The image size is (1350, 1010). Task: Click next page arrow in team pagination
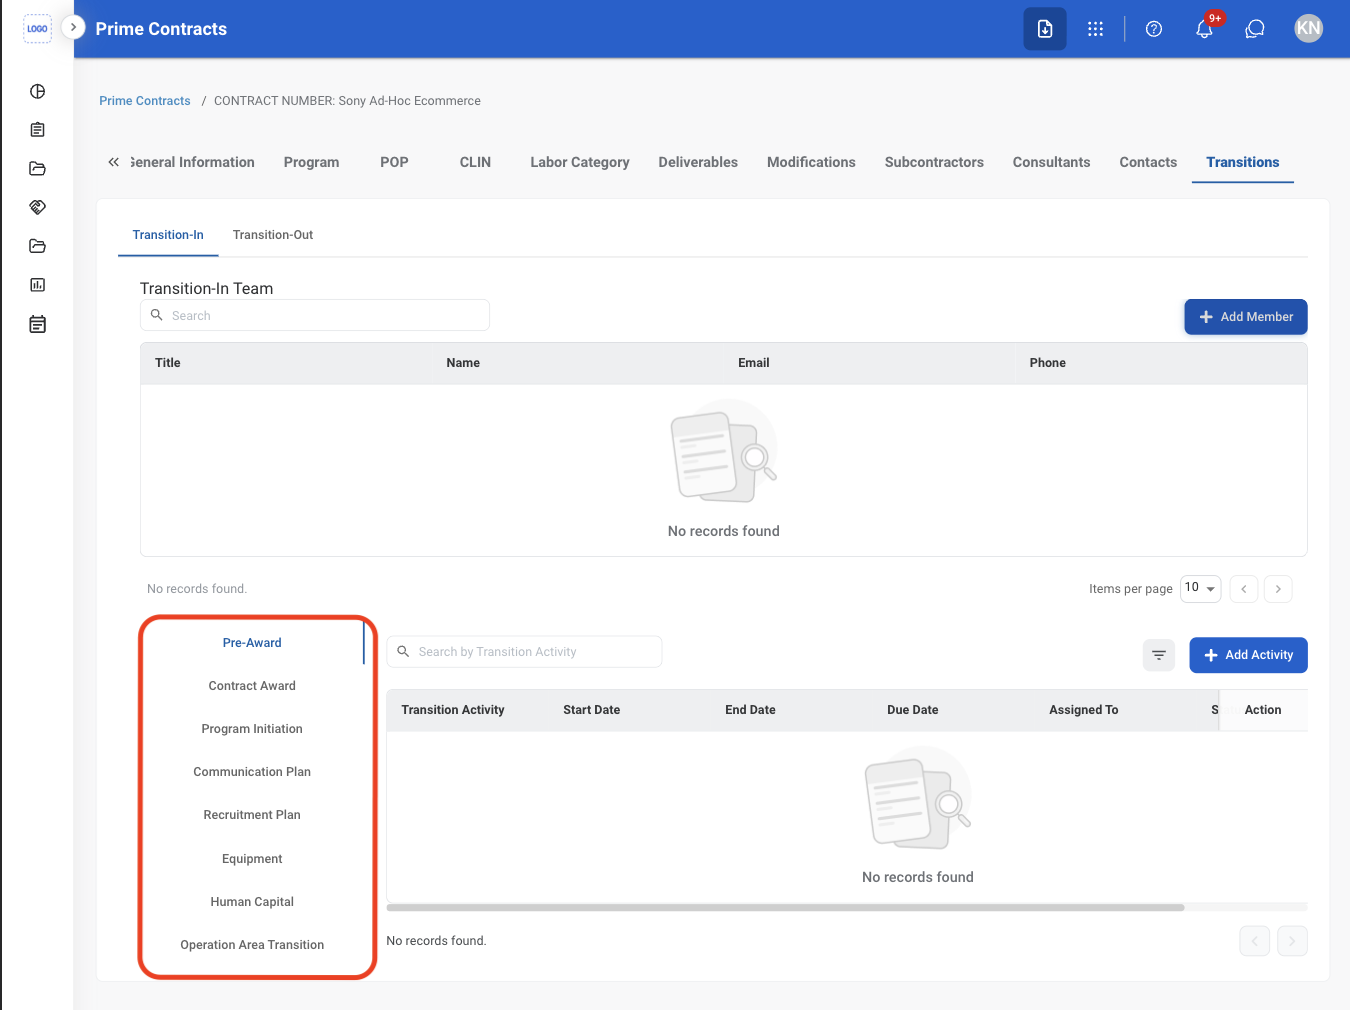tap(1278, 589)
